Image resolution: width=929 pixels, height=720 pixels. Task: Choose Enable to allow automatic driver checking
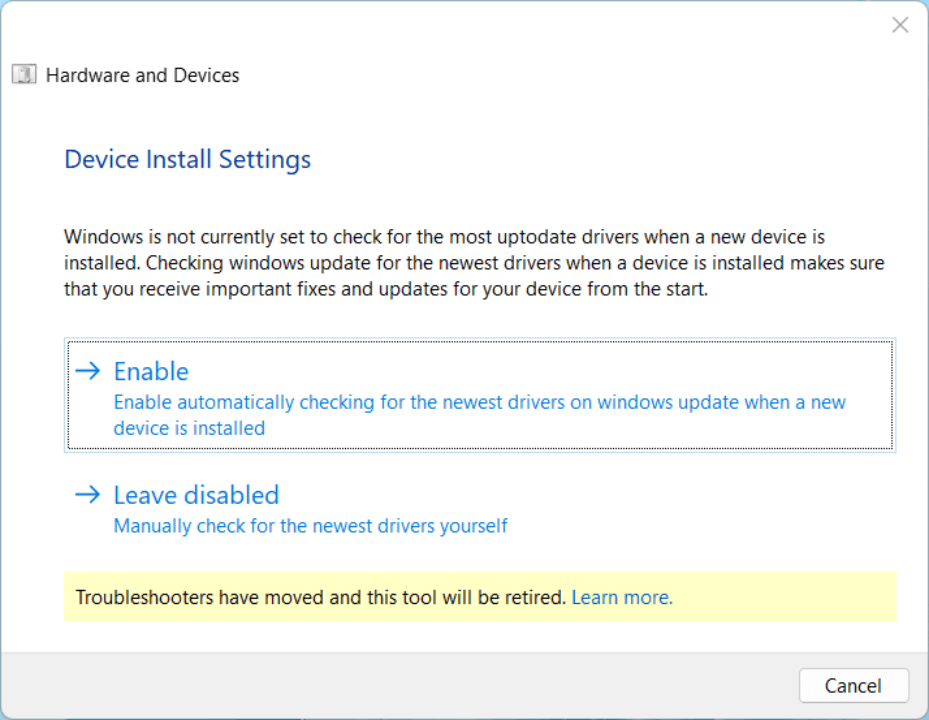pos(151,371)
